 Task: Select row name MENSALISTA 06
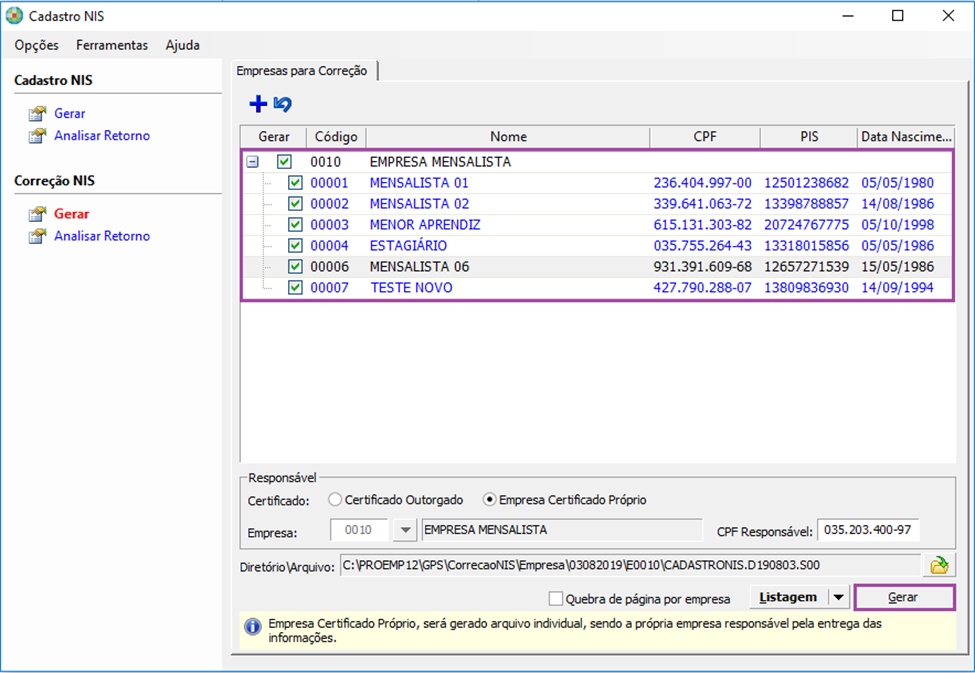tap(420, 267)
